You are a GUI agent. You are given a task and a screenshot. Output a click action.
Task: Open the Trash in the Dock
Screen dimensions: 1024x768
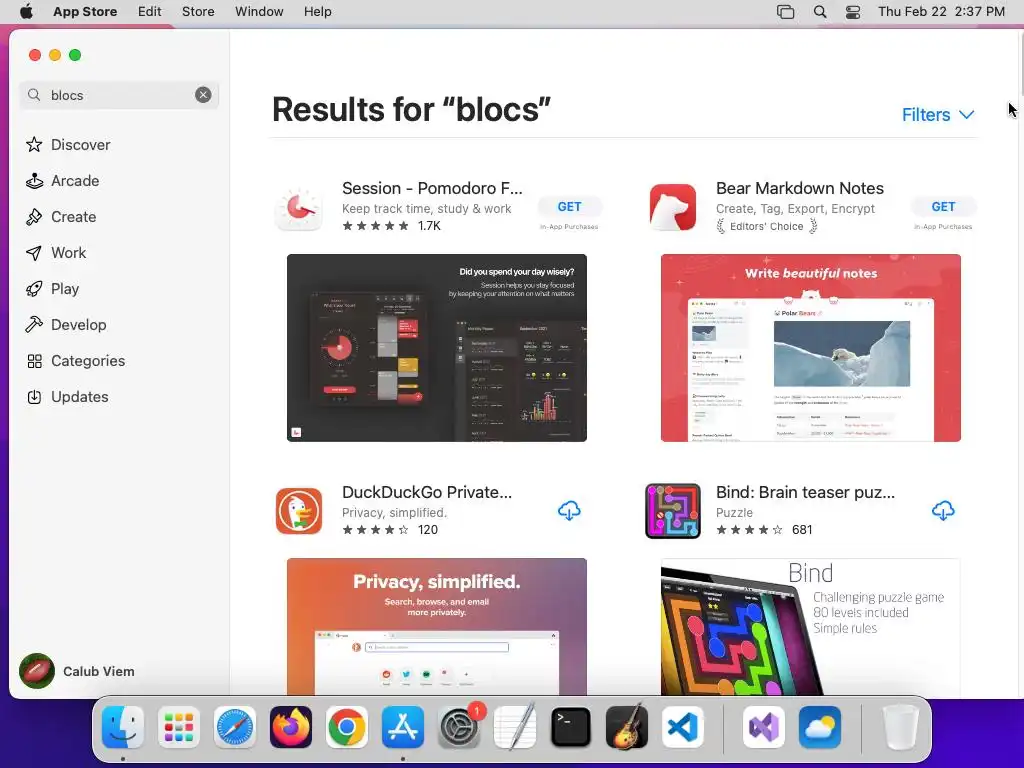pyautogui.click(x=901, y=727)
